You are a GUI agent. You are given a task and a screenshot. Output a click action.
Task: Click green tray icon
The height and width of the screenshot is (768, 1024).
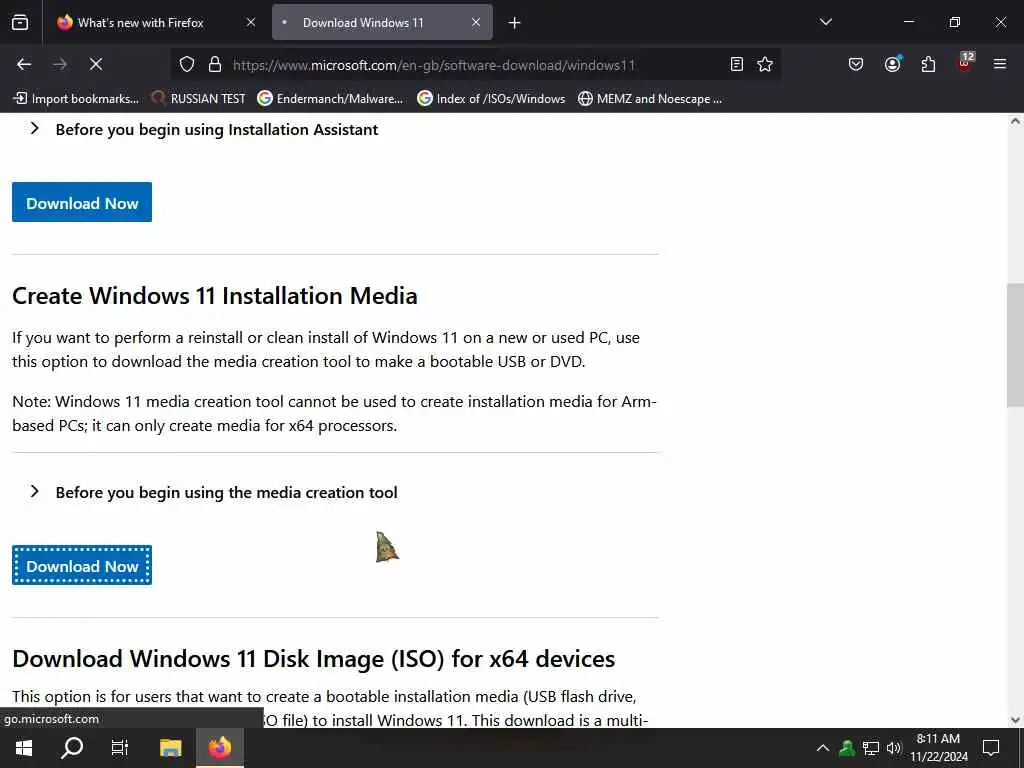847,748
